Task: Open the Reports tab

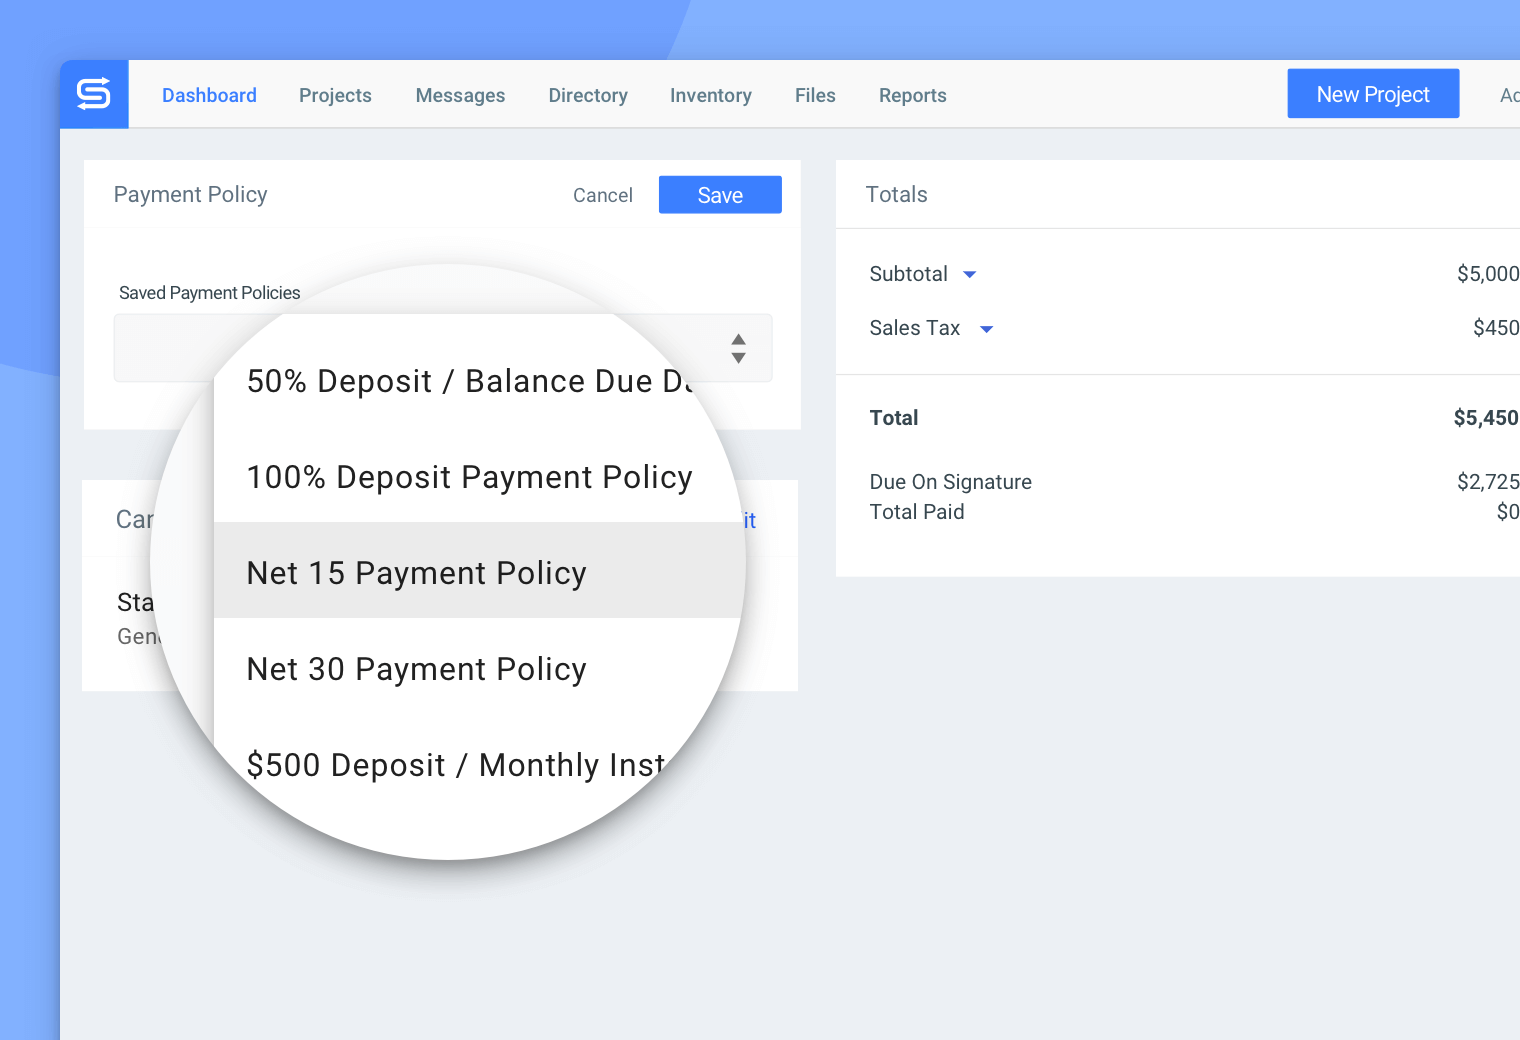Action: (913, 95)
